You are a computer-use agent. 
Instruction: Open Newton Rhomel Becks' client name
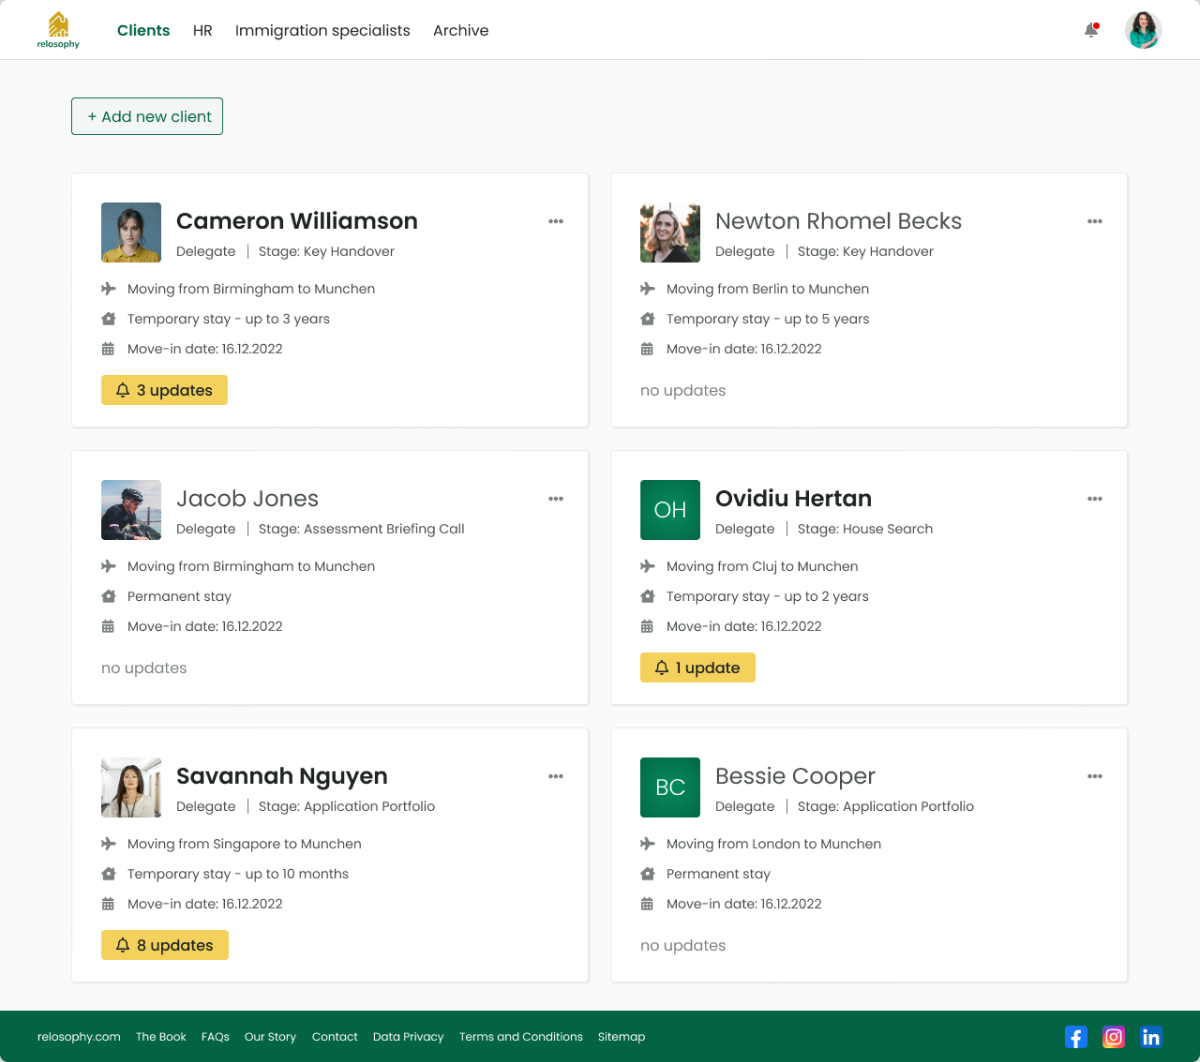coord(838,221)
